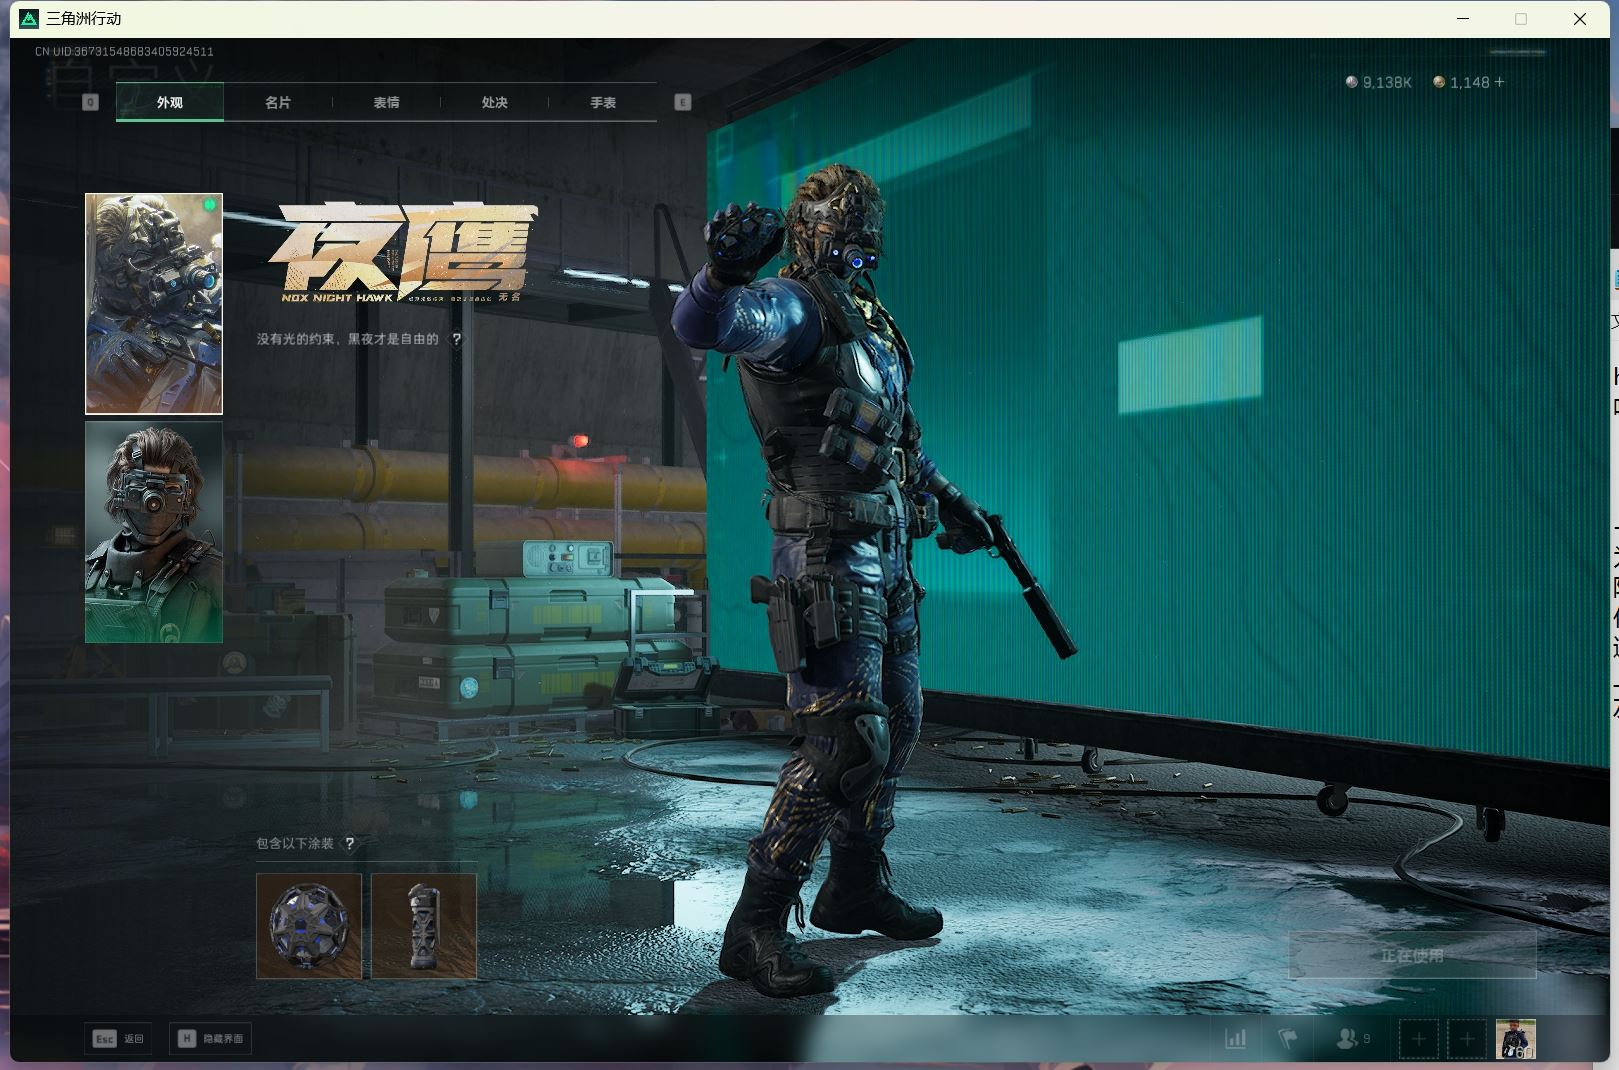The image size is (1619, 1070).
Task: Open the friends list icon
Action: click(1352, 1039)
